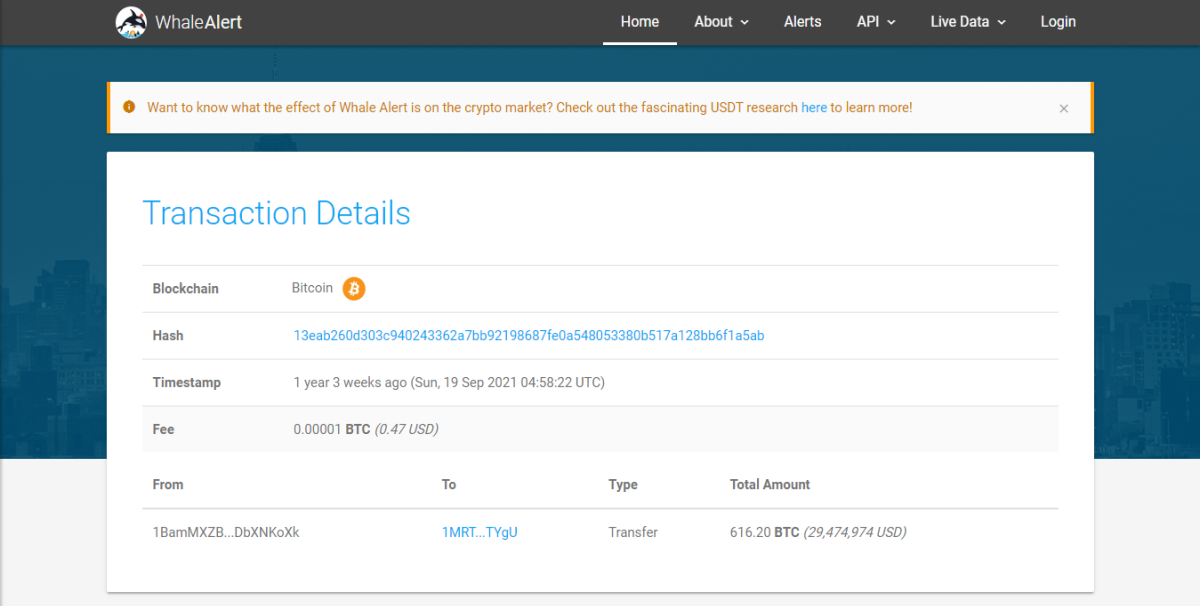The width and height of the screenshot is (1200, 606).
Task: Expand the Live Data dropdown menu
Action: tap(968, 22)
